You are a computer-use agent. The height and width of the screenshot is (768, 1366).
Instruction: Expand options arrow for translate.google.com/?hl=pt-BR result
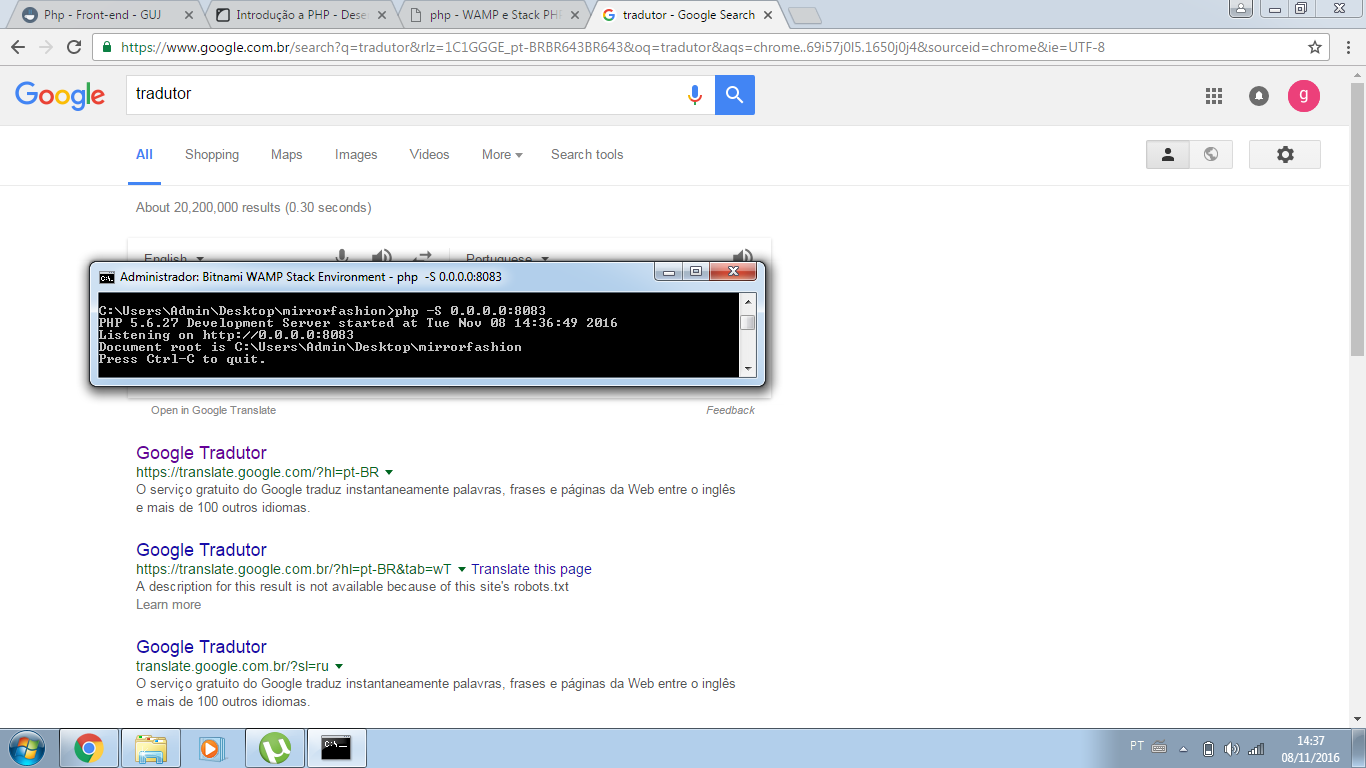[x=389, y=472]
